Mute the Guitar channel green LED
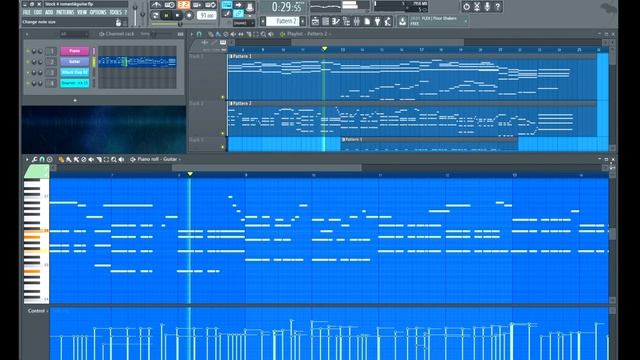The height and width of the screenshot is (360, 640). 28,62
